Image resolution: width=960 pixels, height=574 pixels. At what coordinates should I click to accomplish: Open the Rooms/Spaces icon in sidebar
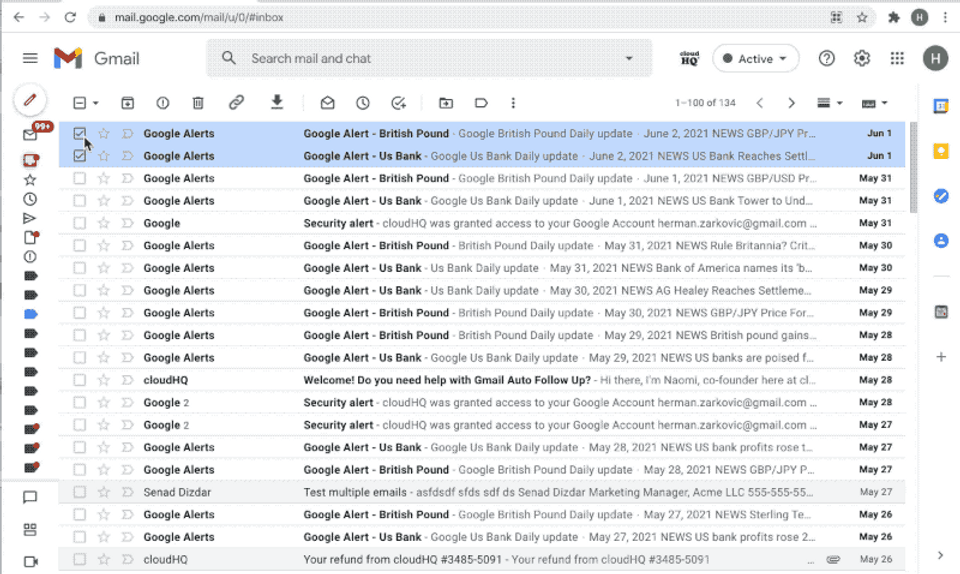click(30, 529)
